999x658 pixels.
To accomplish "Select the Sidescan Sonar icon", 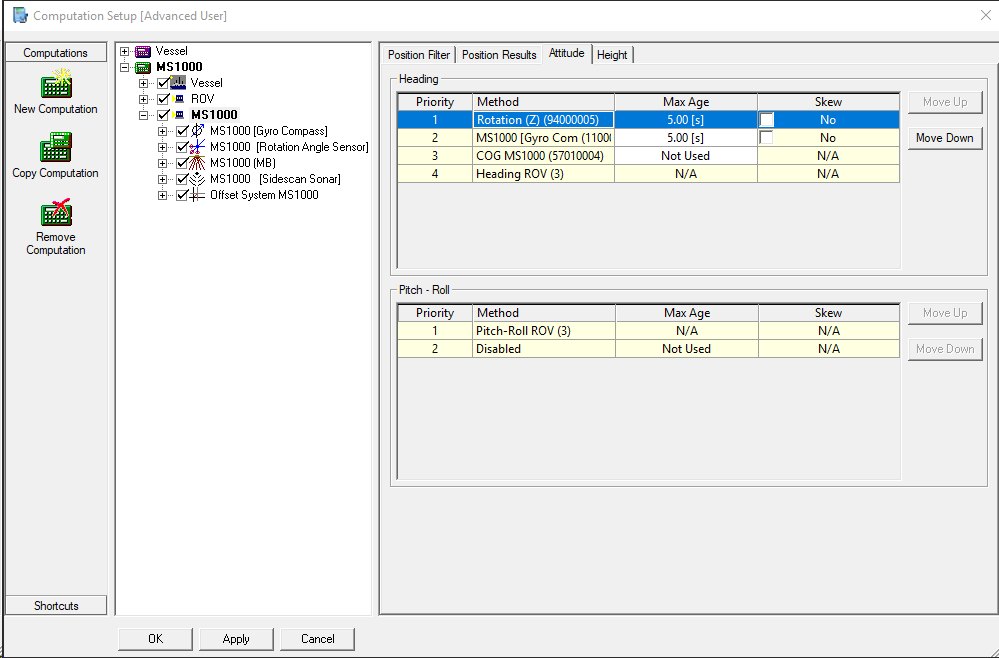I will [x=198, y=179].
